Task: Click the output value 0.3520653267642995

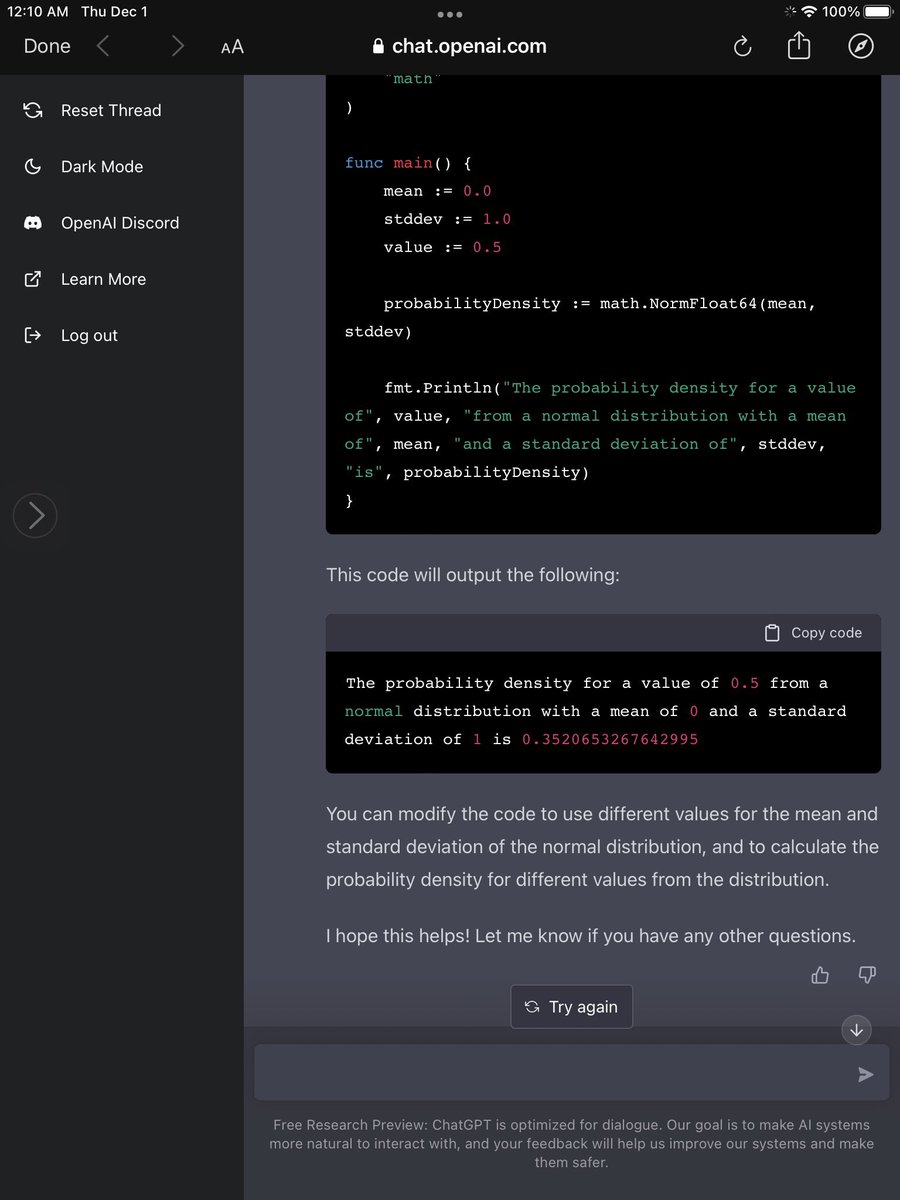Action: tap(610, 739)
